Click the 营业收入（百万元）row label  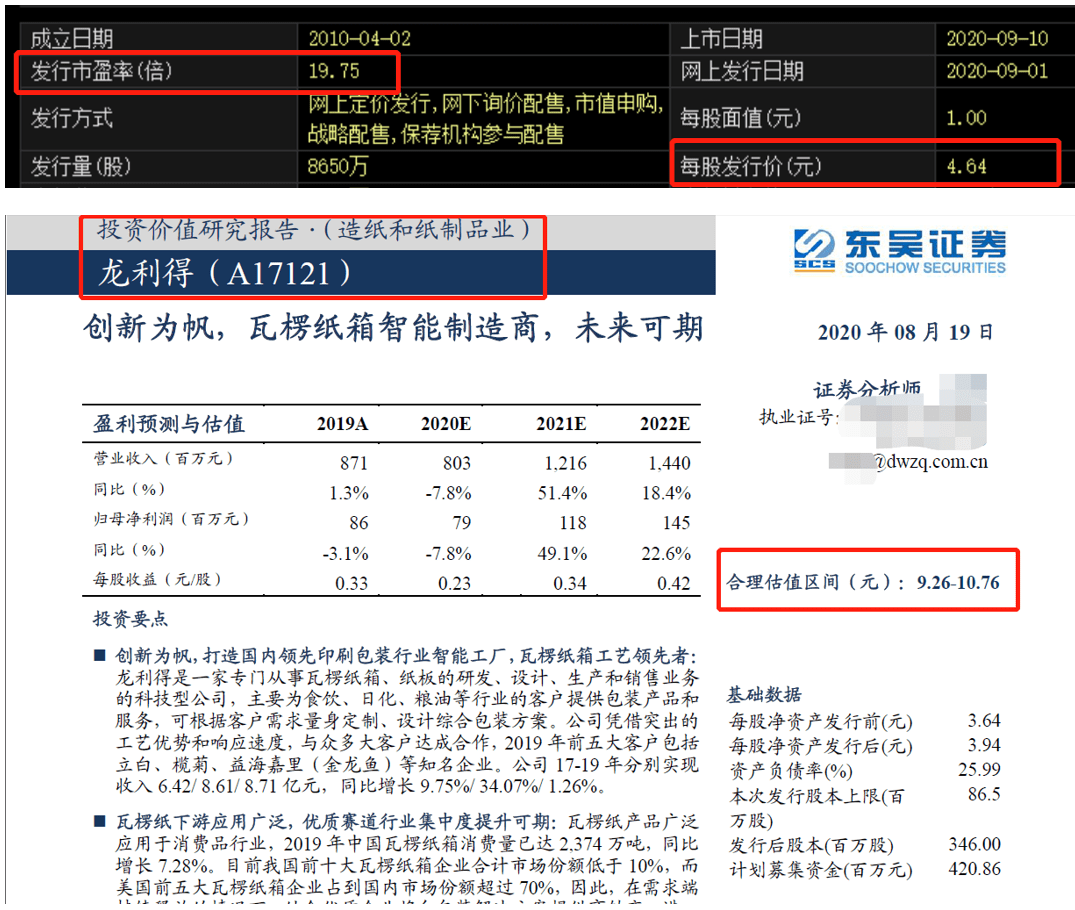pyautogui.click(x=163, y=458)
